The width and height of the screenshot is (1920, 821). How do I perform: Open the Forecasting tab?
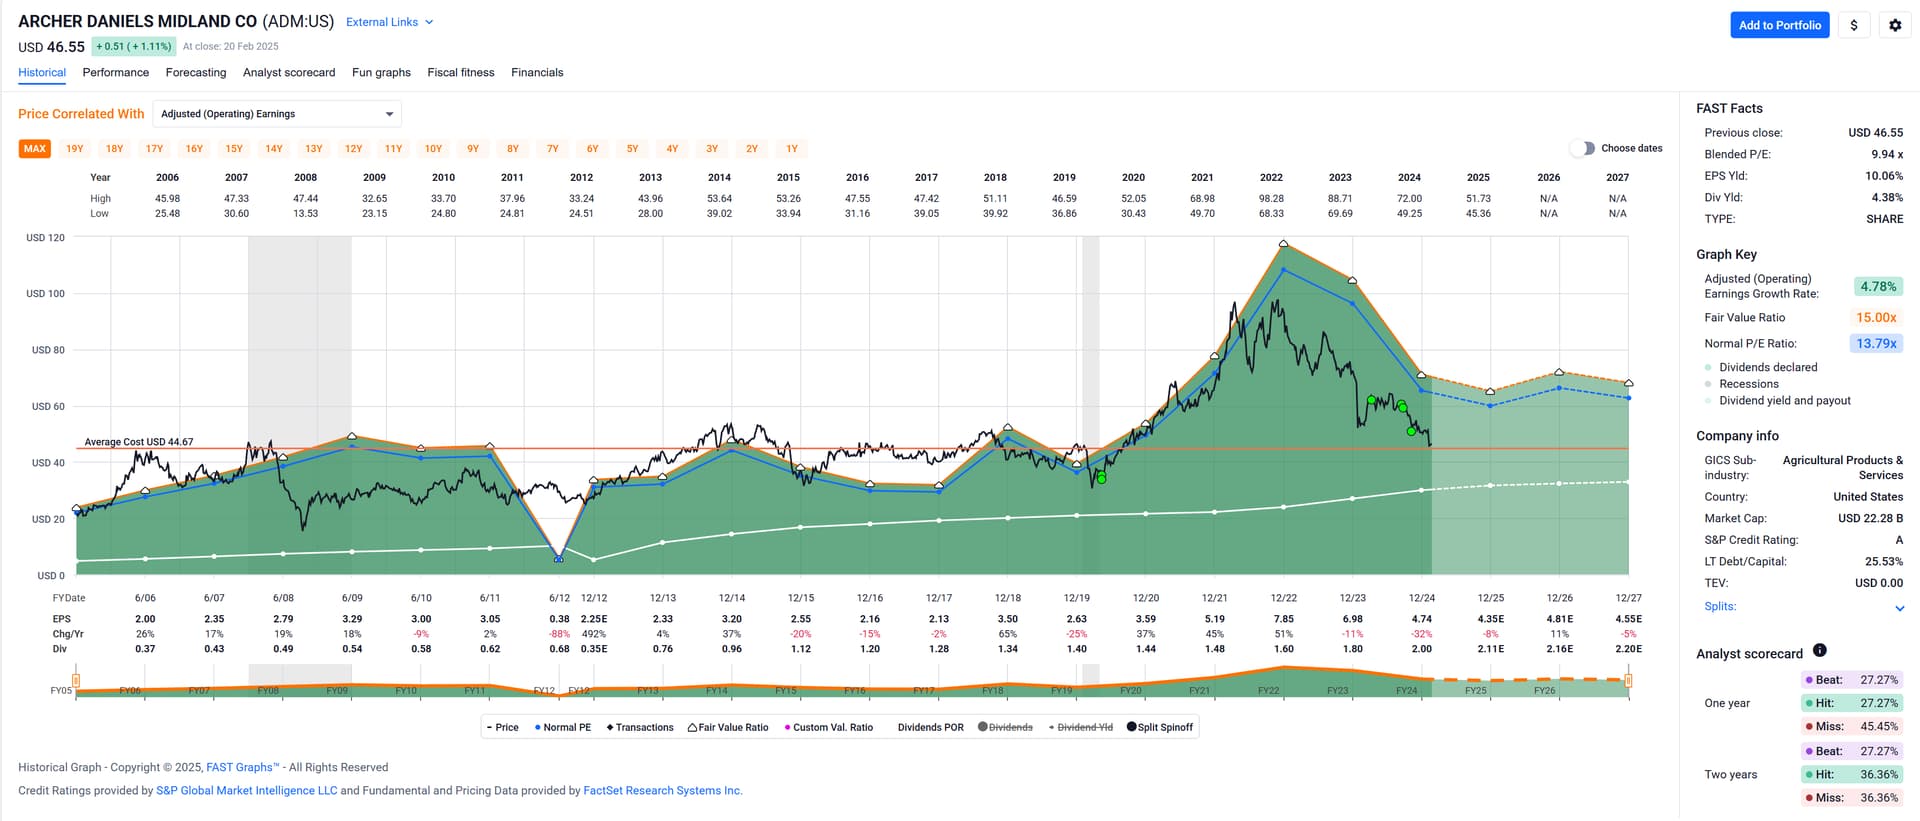[196, 72]
